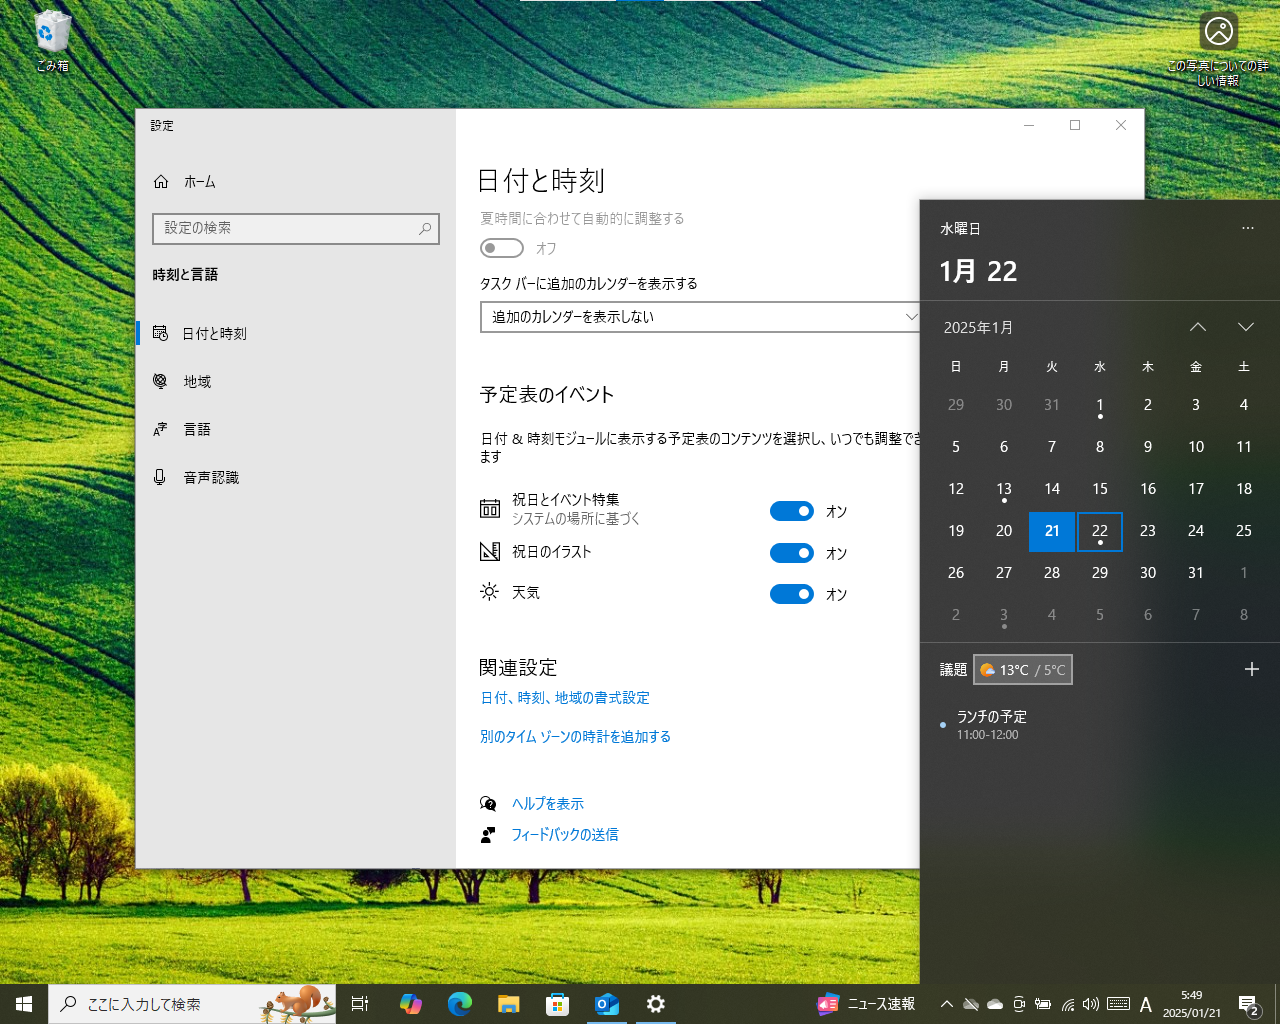The image size is (1280, 1024).
Task: Open Microsoft Store from the taskbar
Action: 557,1004
